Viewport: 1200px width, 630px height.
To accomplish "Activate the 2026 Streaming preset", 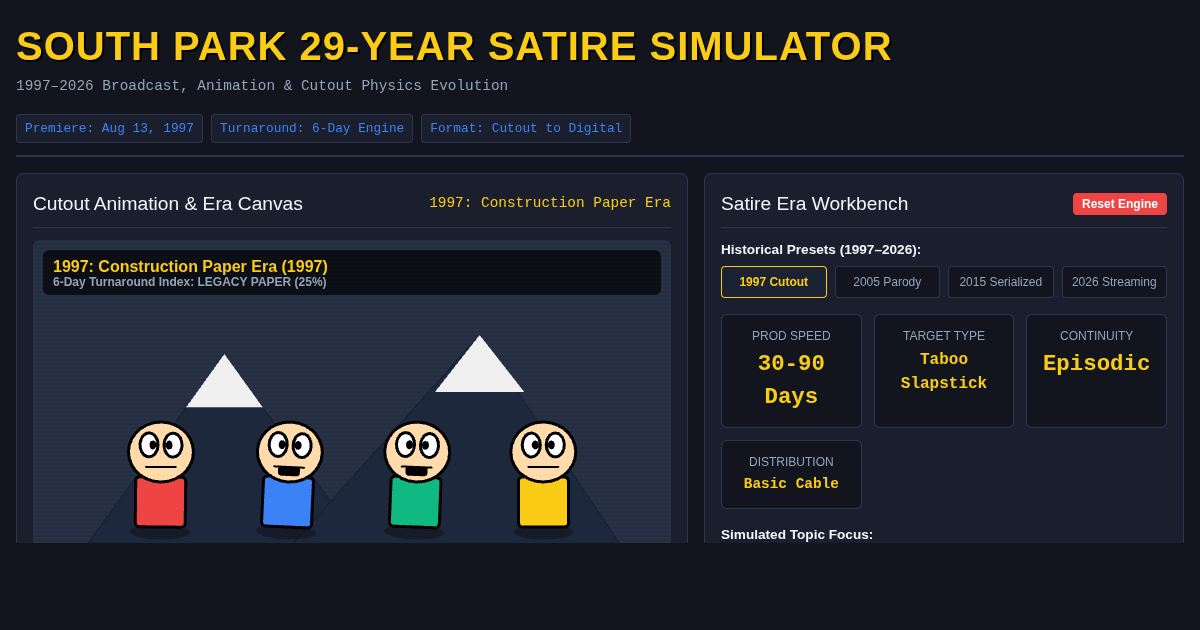I will tap(1114, 282).
